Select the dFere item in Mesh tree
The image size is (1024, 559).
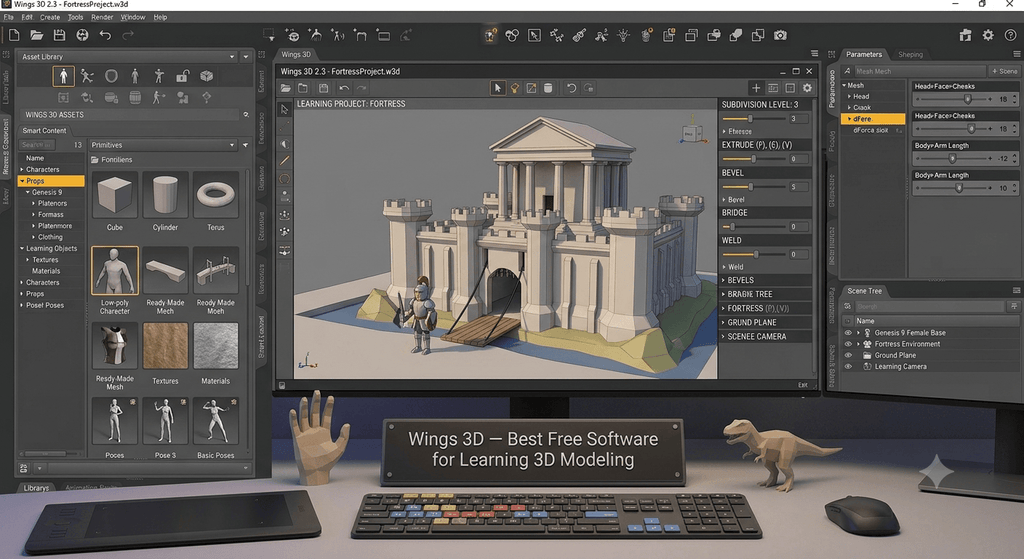point(873,119)
